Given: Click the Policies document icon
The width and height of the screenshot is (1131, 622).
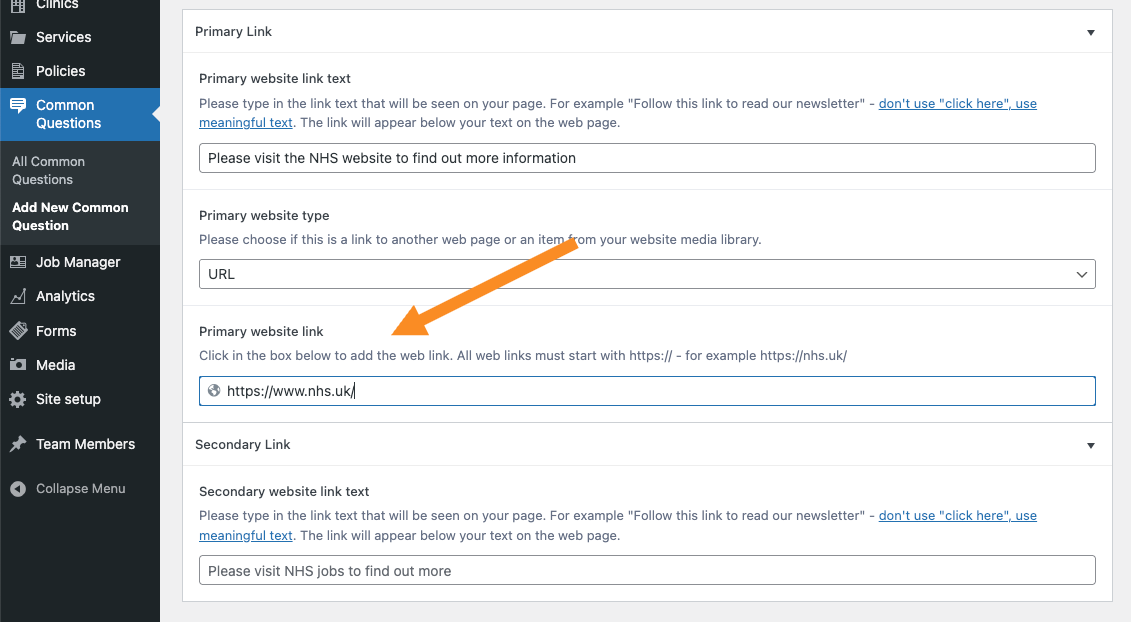Looking at the screenshot, I should (x=18, y=71).
